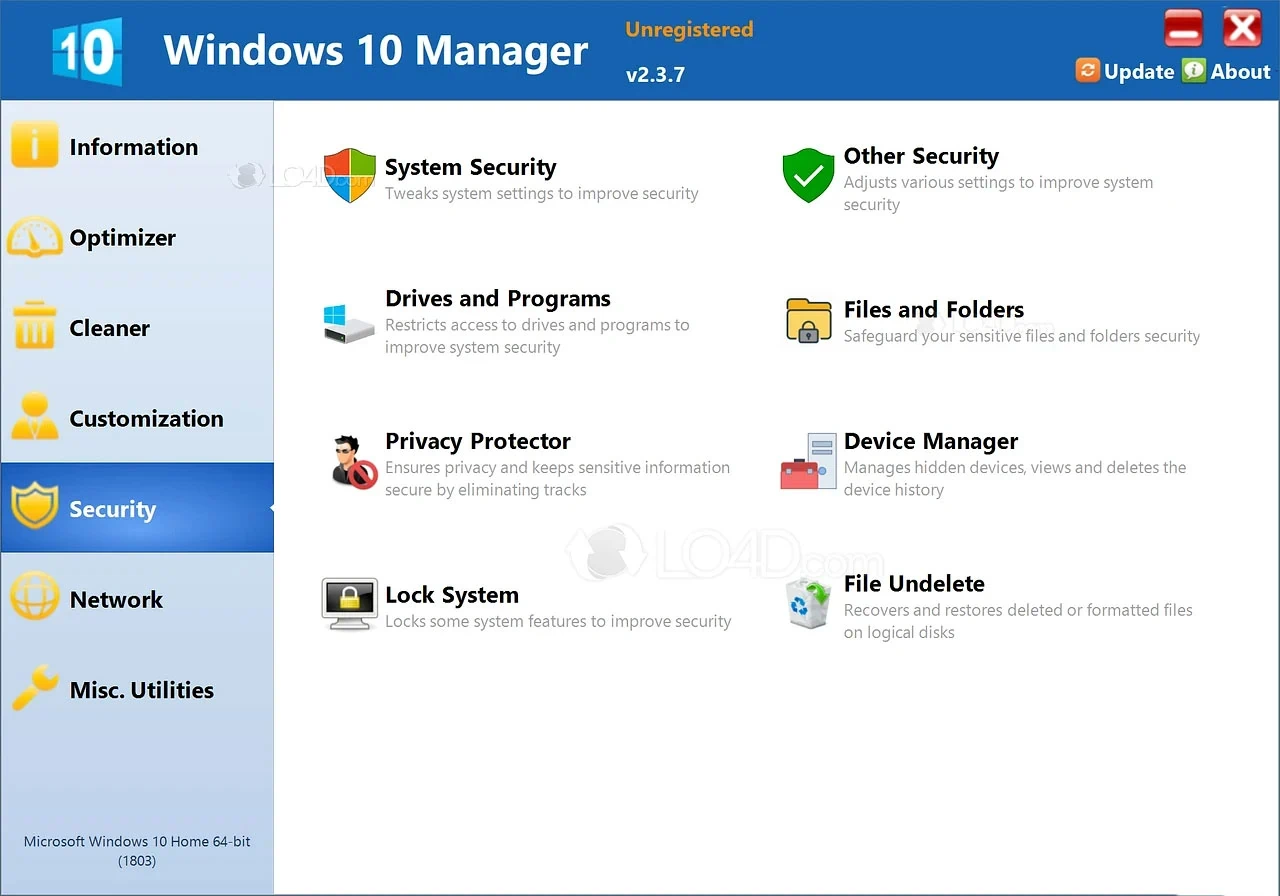This screenshot has height=896, width=1280.
Task: Open Lock System padlock monitor icon
Action: click(349, 604)
